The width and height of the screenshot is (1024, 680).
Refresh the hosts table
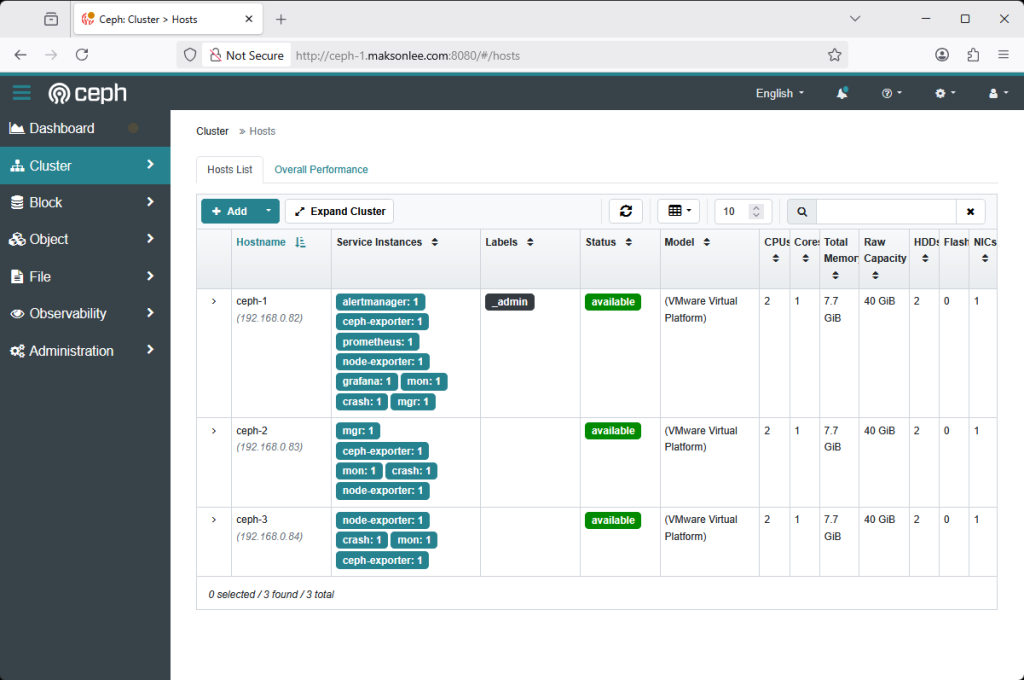626,211
